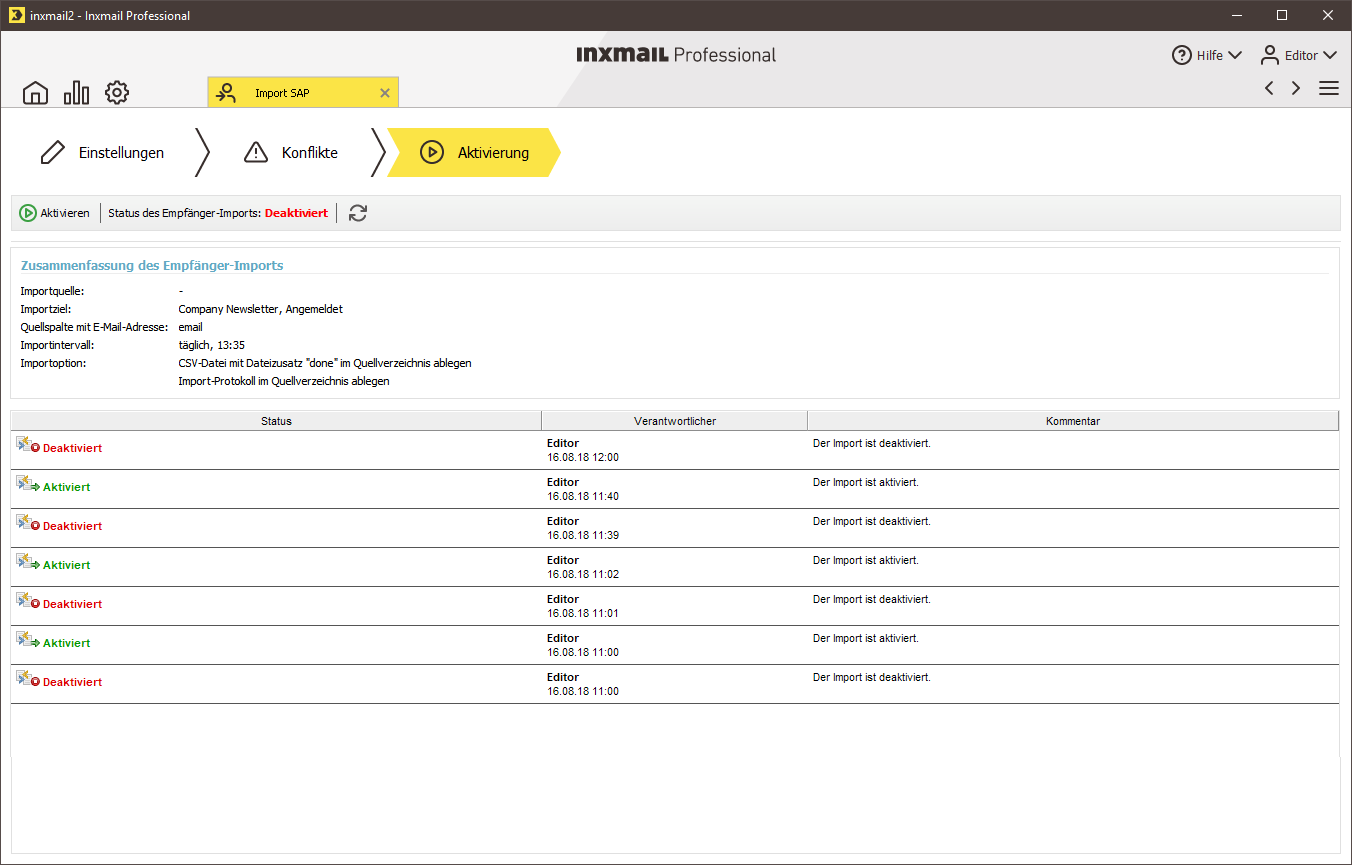This screenshot has height=865, width=1352.
Task: Click the Status column header
Action: coord(276,421)
